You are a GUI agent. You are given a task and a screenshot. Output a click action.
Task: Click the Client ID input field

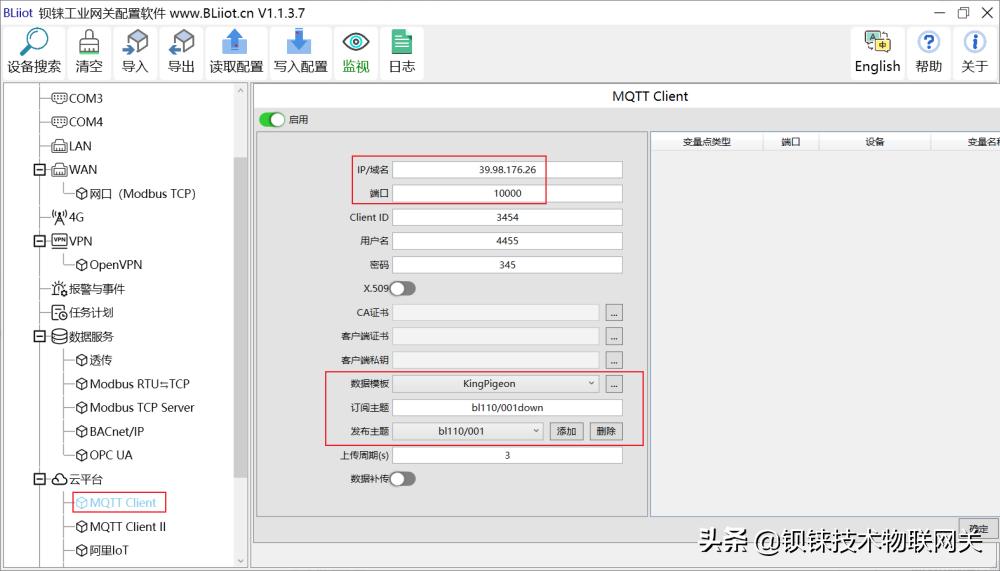click(507, 218)
